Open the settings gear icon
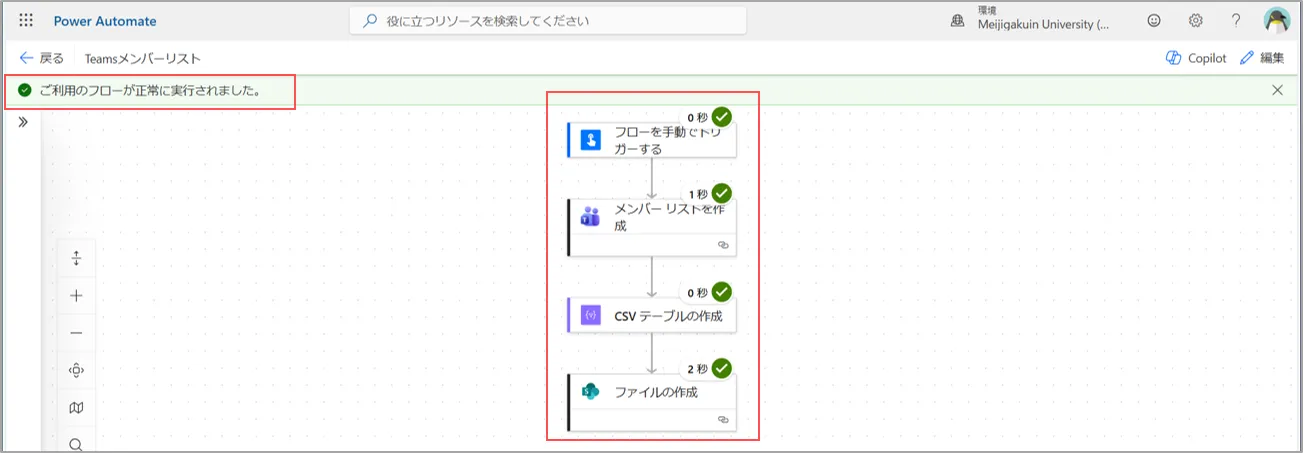Viewport: 1303px width, 453px height. click(1195, 21)
